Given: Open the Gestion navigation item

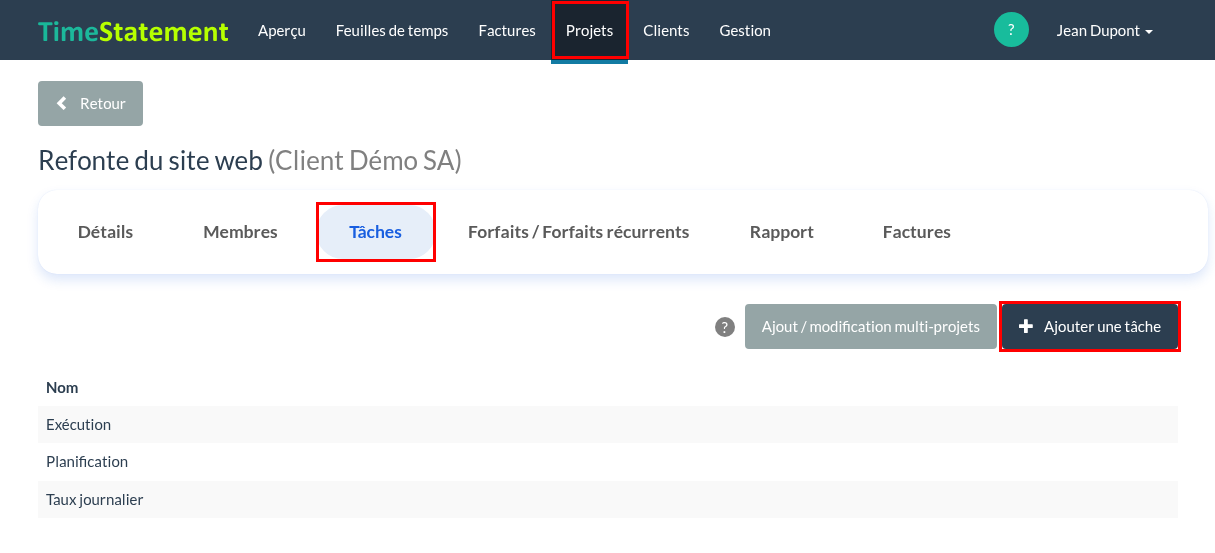Looking at the screenshot, I should tap(745, 31).
